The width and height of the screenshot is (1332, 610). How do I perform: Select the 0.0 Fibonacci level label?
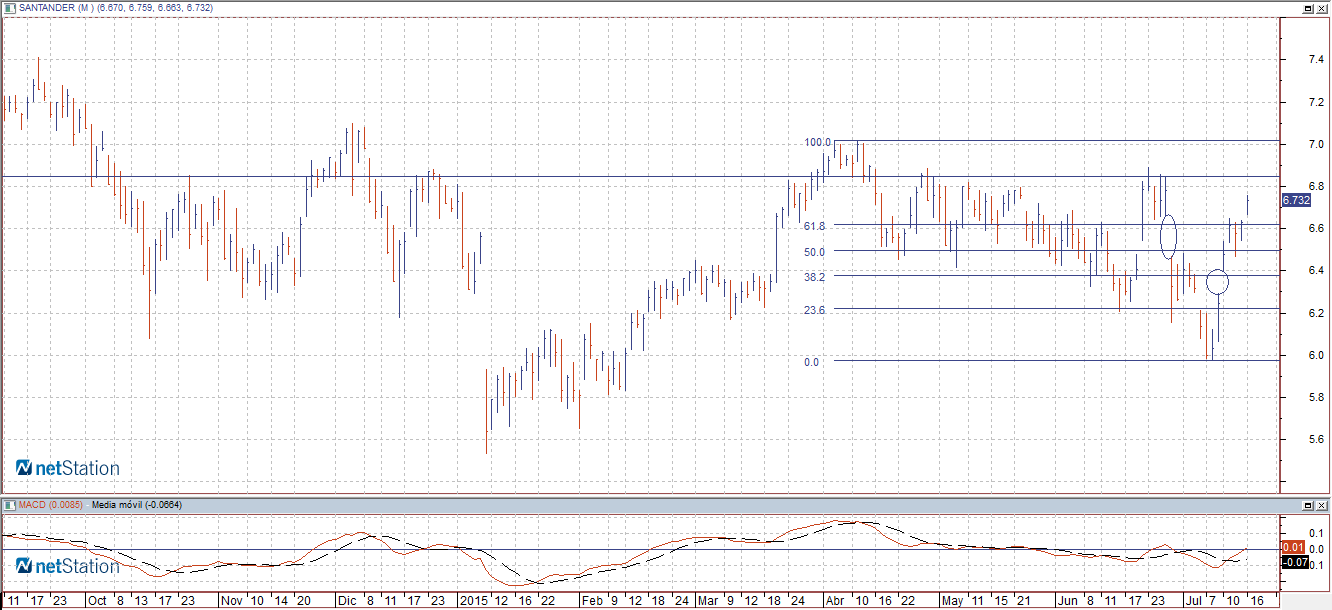pyautogui.click(x=811, y=362)
